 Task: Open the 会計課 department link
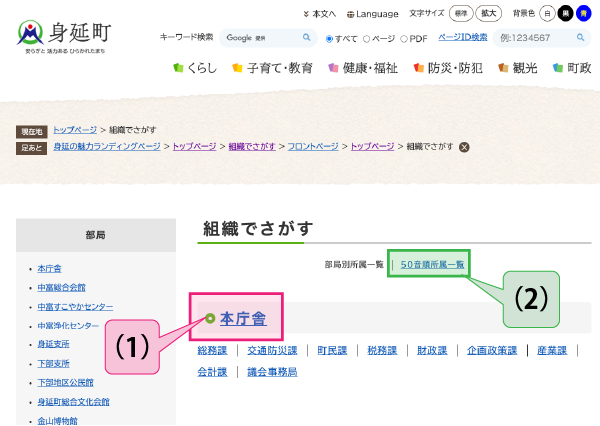coord(212,372)
